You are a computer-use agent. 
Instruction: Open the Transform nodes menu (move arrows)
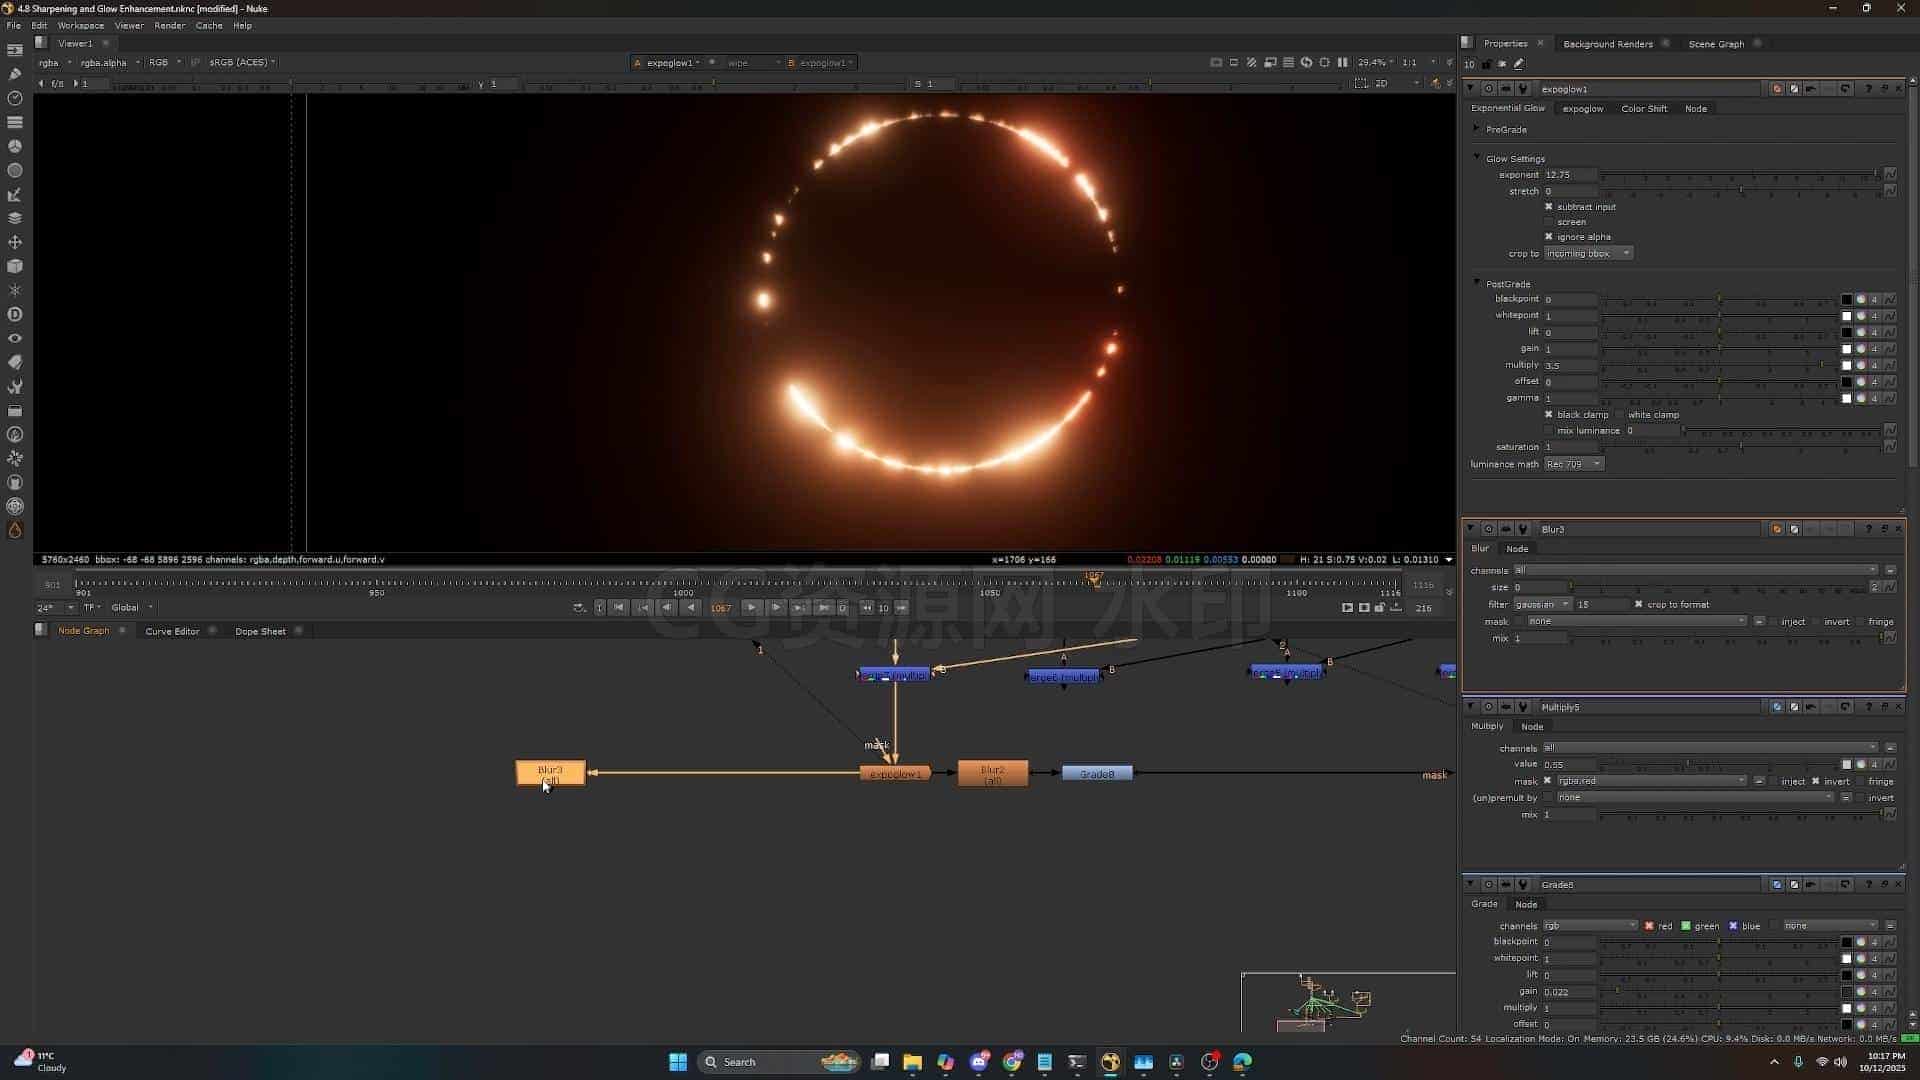click(x=15, y=242)
